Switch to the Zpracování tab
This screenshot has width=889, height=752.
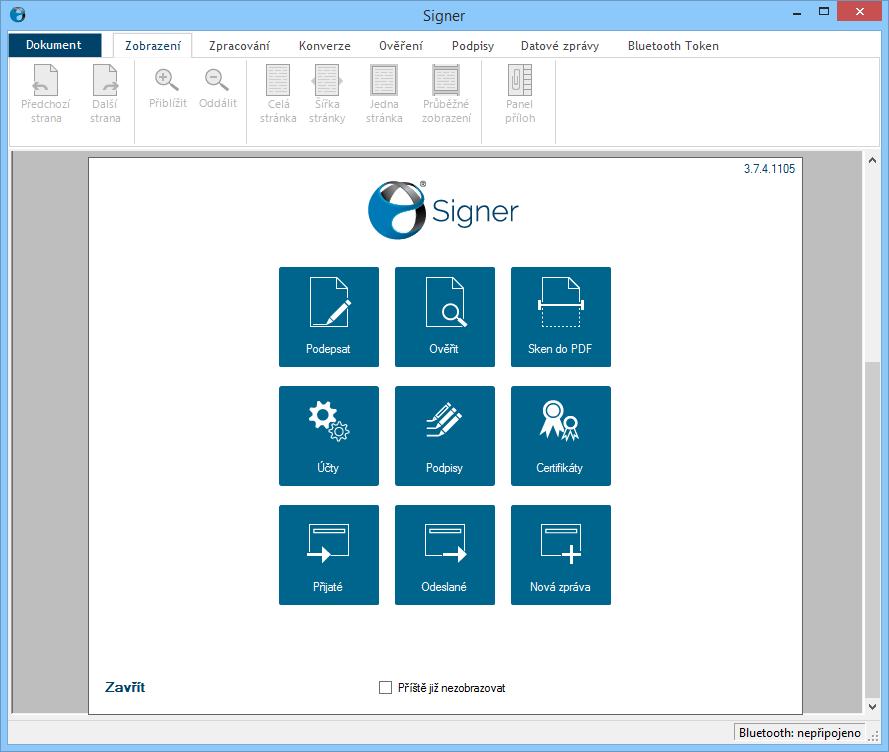239,45
